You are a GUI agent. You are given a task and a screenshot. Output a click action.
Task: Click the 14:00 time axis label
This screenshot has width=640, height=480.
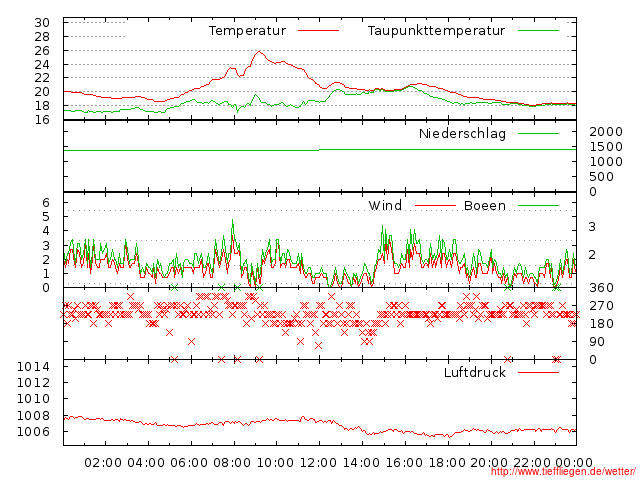point(361,463)
